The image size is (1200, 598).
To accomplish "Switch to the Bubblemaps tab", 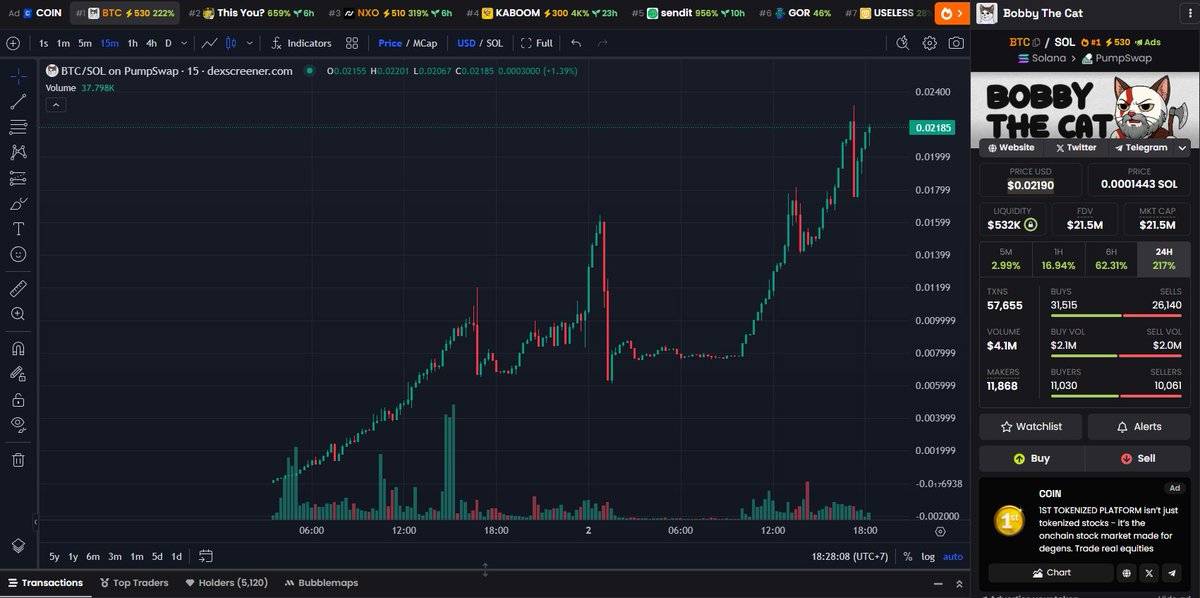I will point(321,582).
